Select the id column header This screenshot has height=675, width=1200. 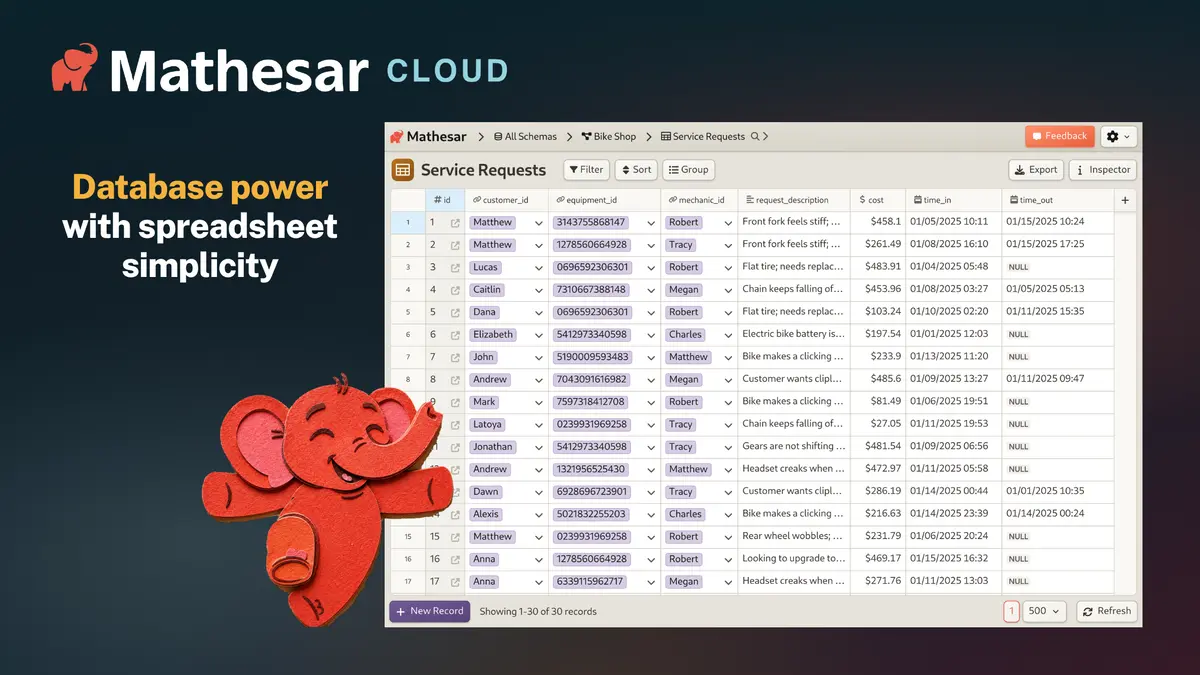[444, 200]
